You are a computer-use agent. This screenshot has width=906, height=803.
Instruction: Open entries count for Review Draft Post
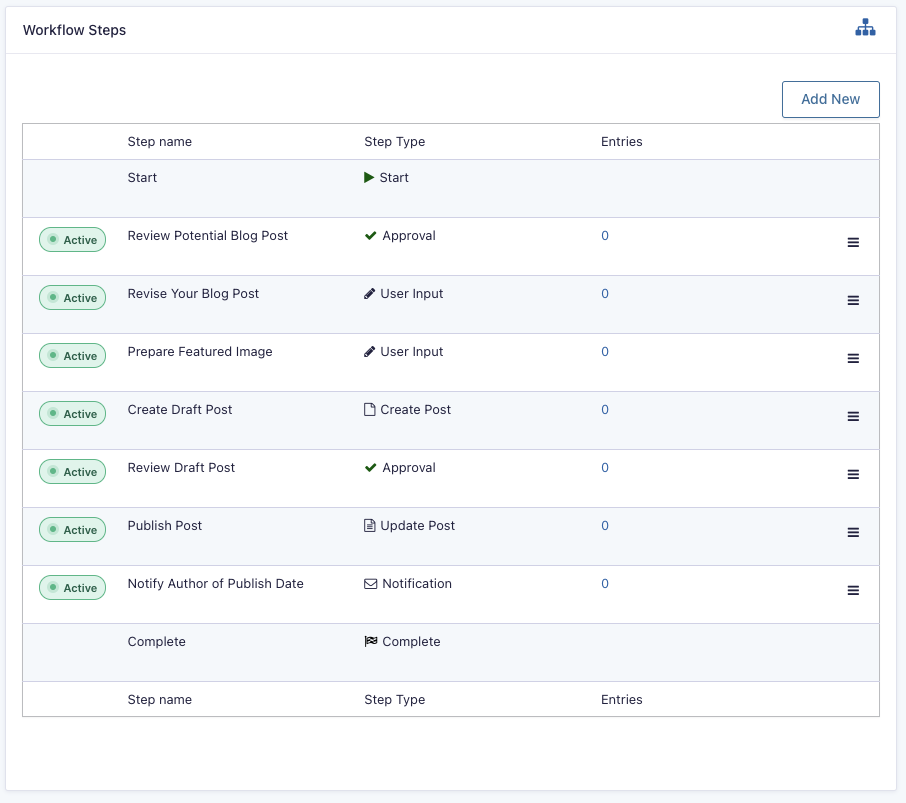(605, 468)
